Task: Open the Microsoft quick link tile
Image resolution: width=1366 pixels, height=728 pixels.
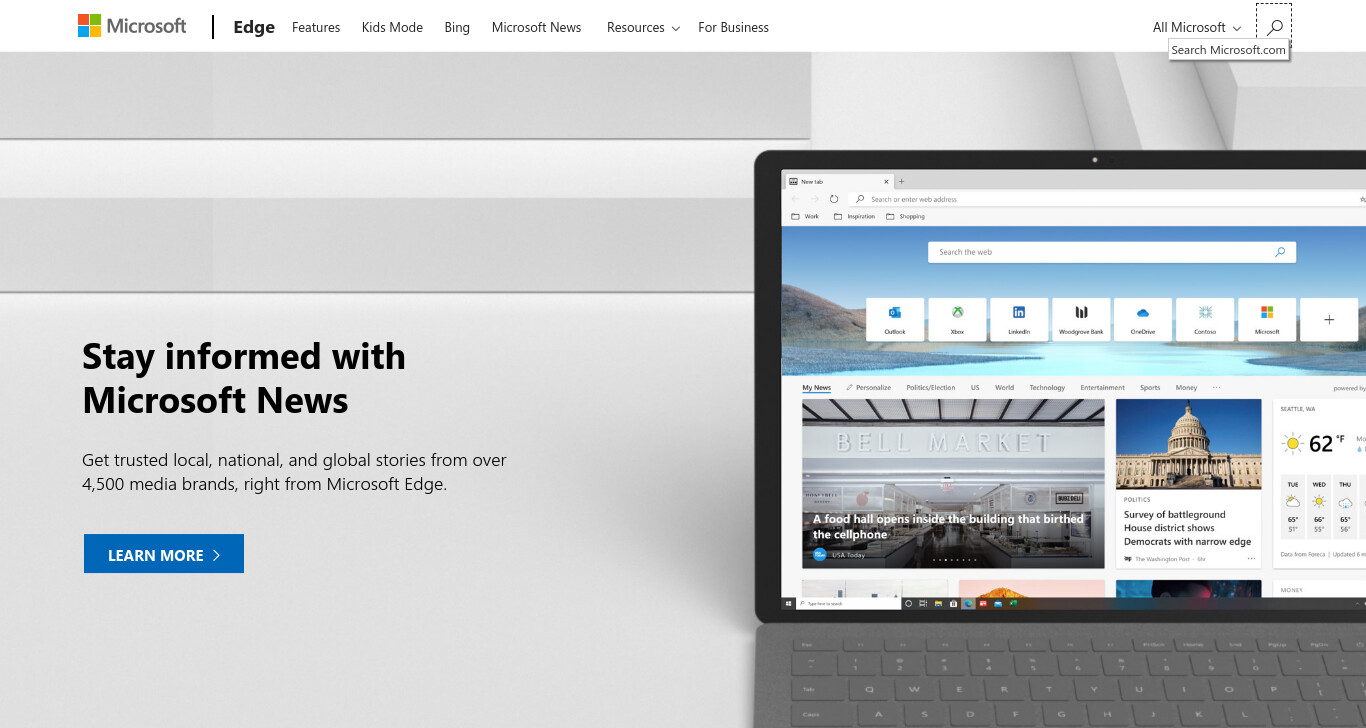Action: point(1267,319)
